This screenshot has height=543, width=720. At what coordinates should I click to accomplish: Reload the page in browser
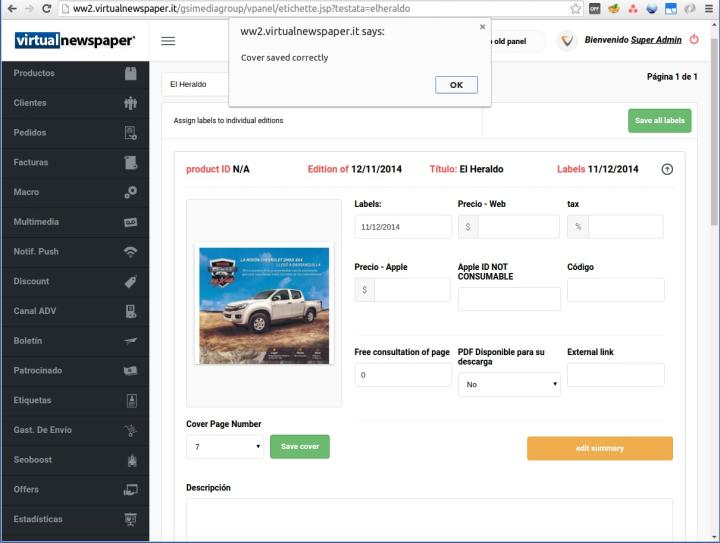coord(46,8)
